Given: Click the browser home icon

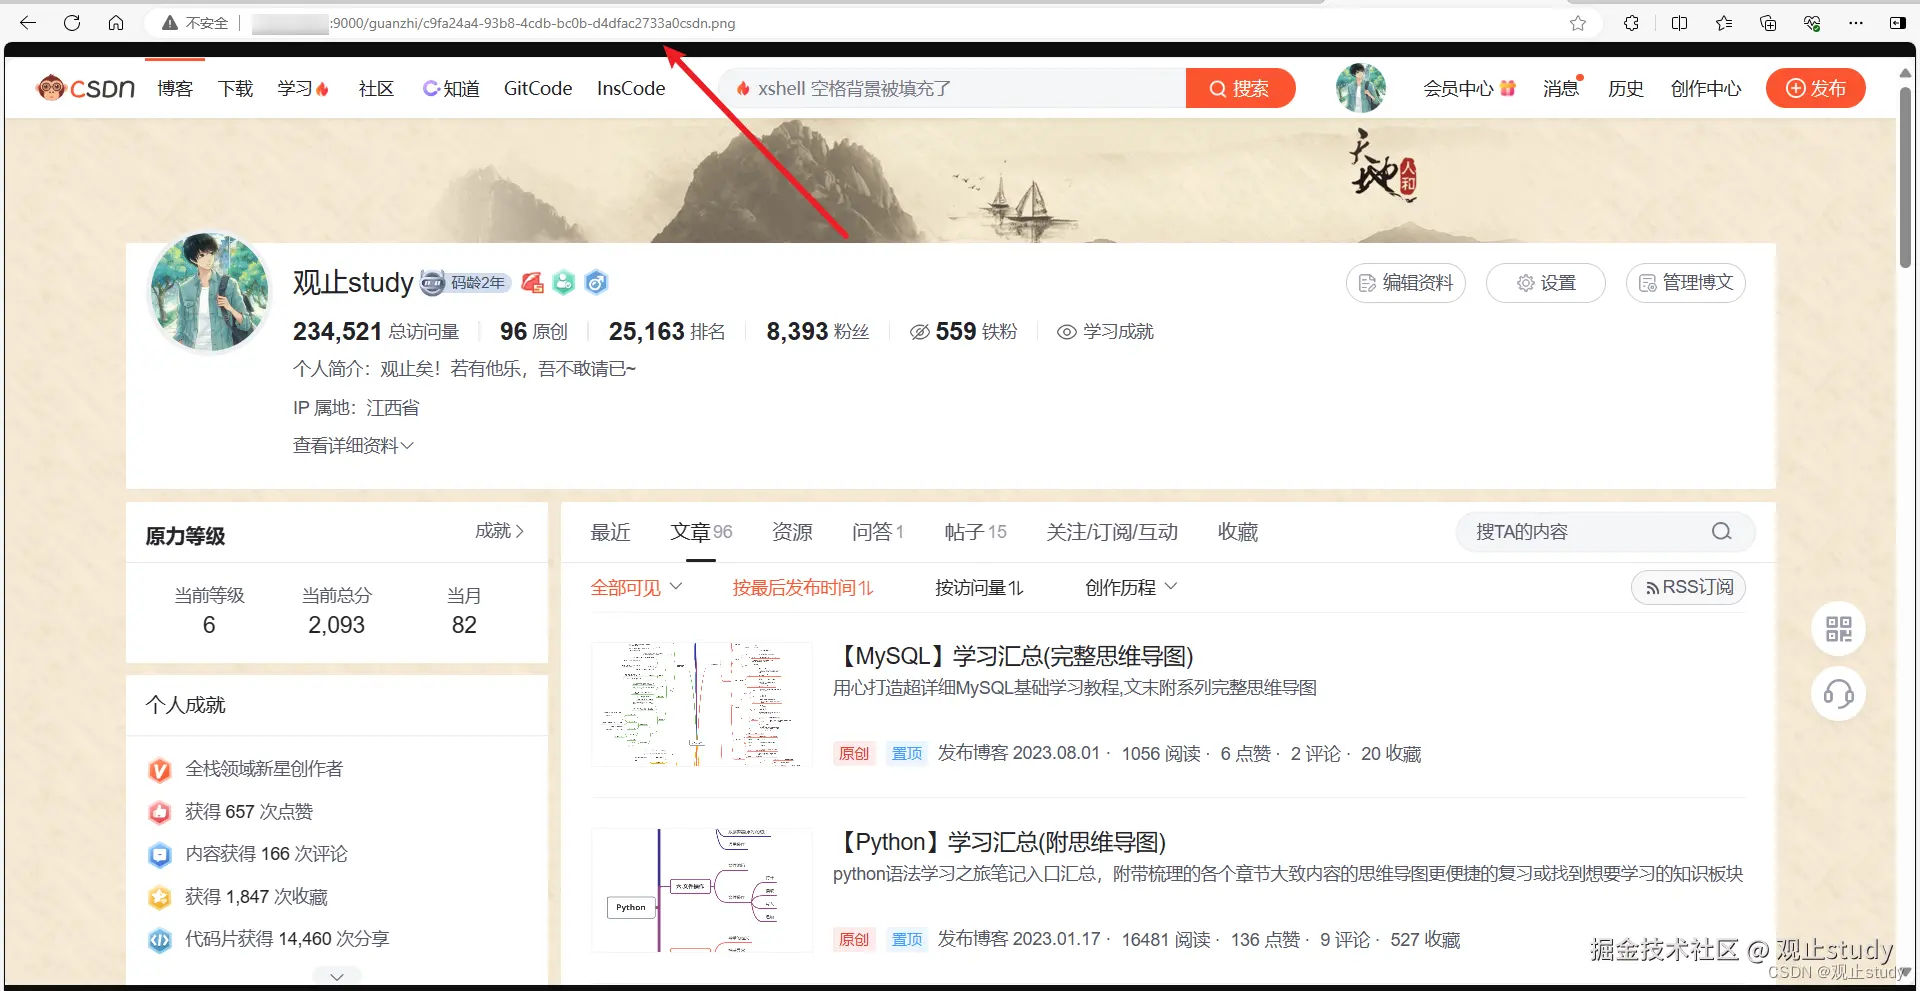Looking at the screenshot, I should point(116,22).
